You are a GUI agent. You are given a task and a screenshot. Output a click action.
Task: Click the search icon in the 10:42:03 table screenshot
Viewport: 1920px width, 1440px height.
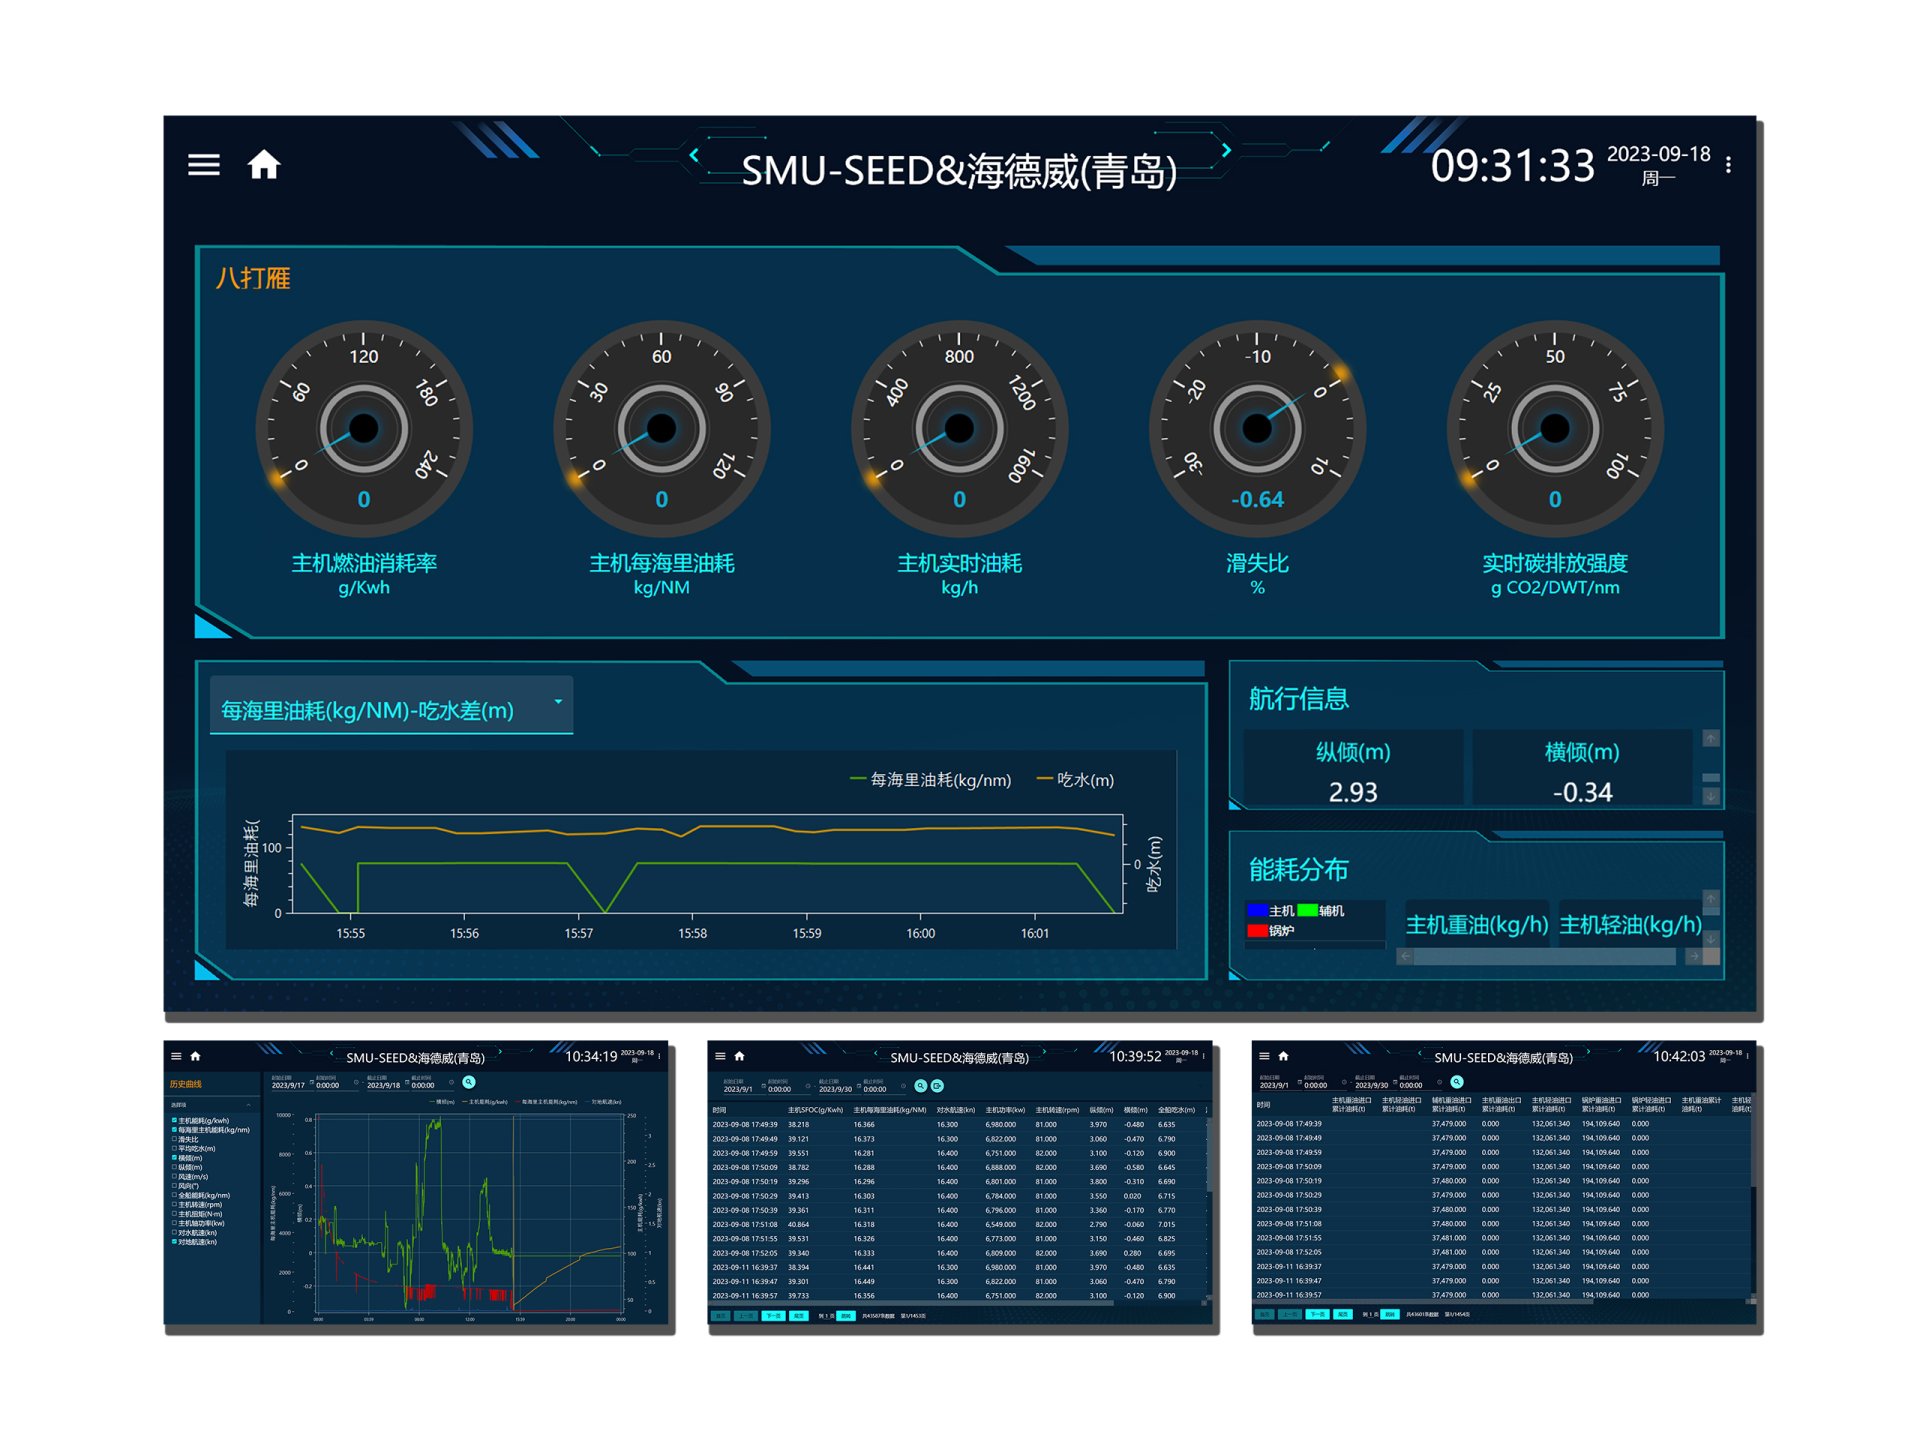coord(1457,1082)
